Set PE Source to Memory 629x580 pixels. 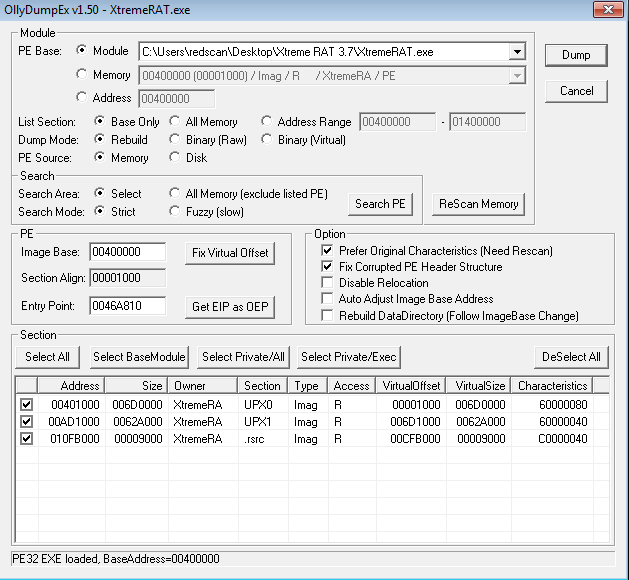click(x=99, y=157)
